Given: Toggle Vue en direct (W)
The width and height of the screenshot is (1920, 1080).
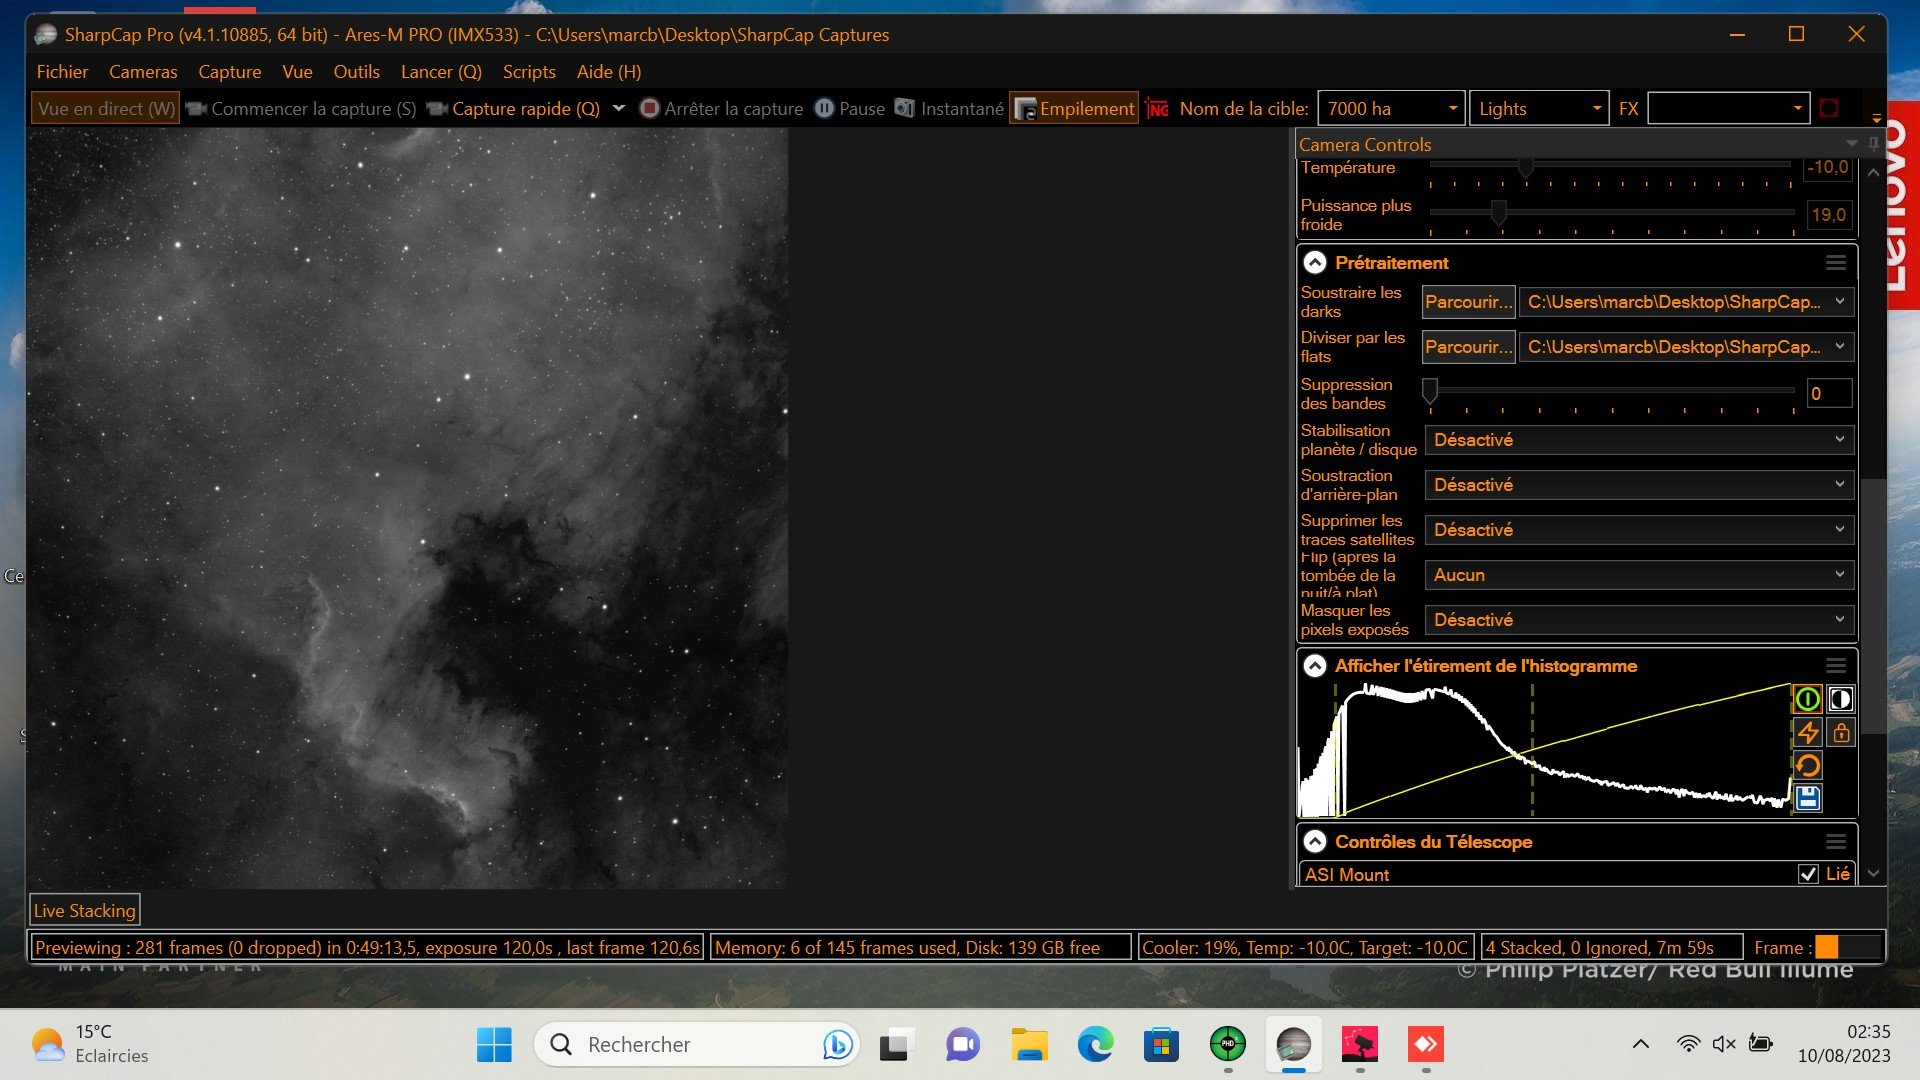Looking at the screenshot, I should (x=106, y=109).
